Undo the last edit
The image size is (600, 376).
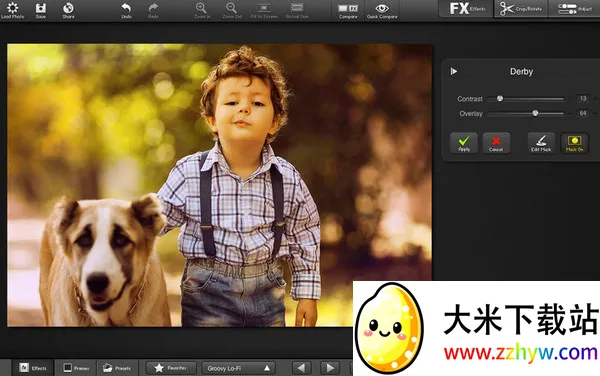[126, 10]
